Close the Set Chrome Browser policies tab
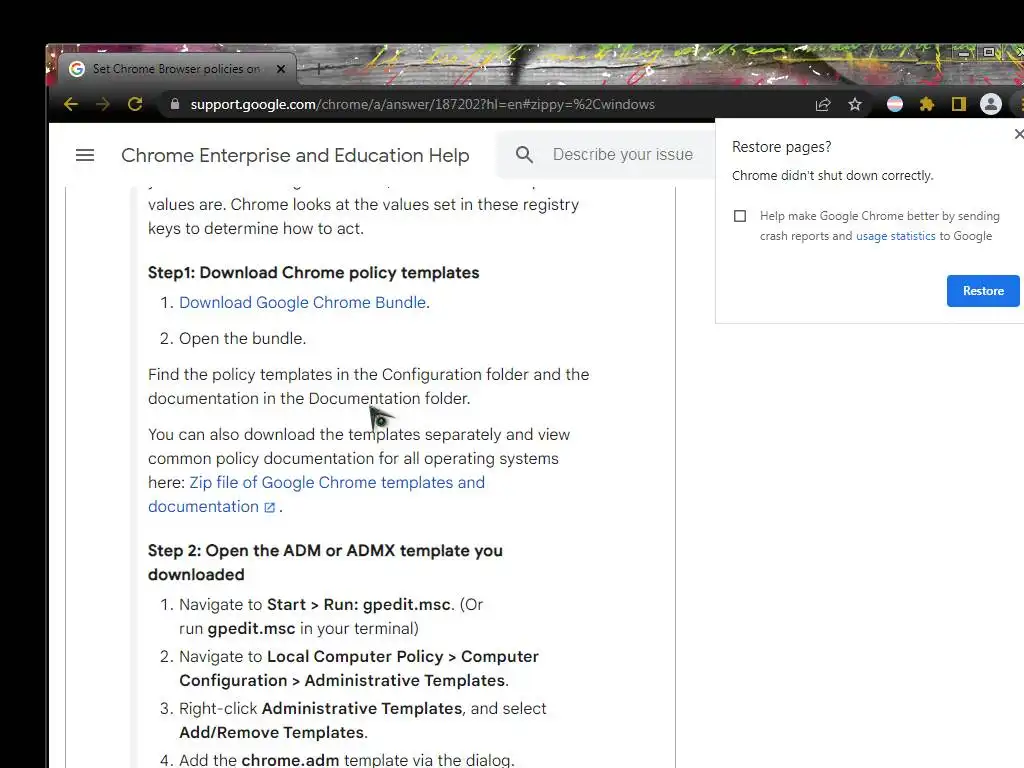Image resolution: width=1024 pixels, height=768 pixels. click(281, 69)
